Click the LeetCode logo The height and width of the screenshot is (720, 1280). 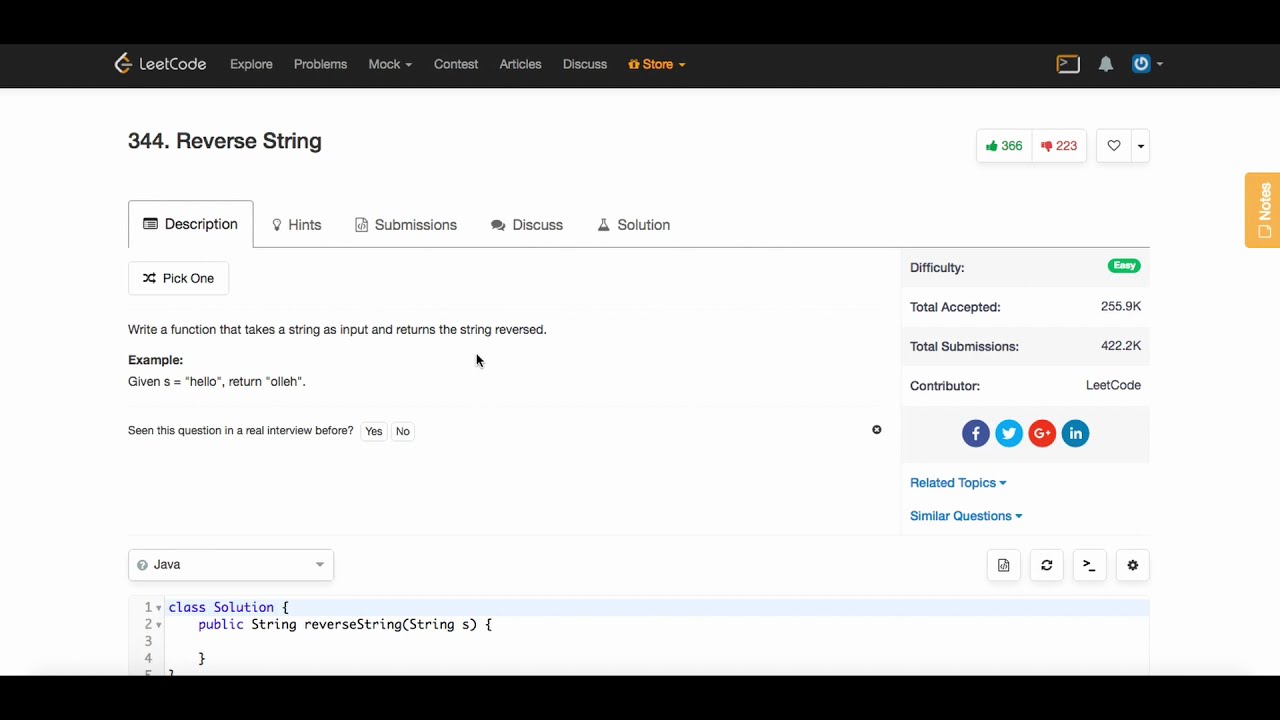pyautogui.click(x=160, y=64)
